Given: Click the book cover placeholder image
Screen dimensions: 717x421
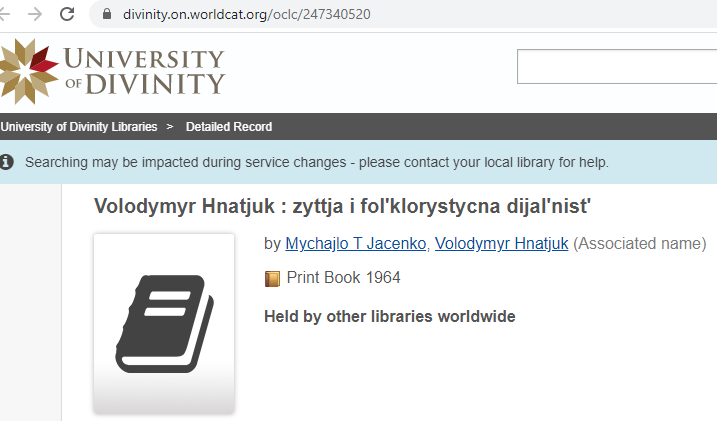Looking at the screenshot, I should [x=164, y=322].
